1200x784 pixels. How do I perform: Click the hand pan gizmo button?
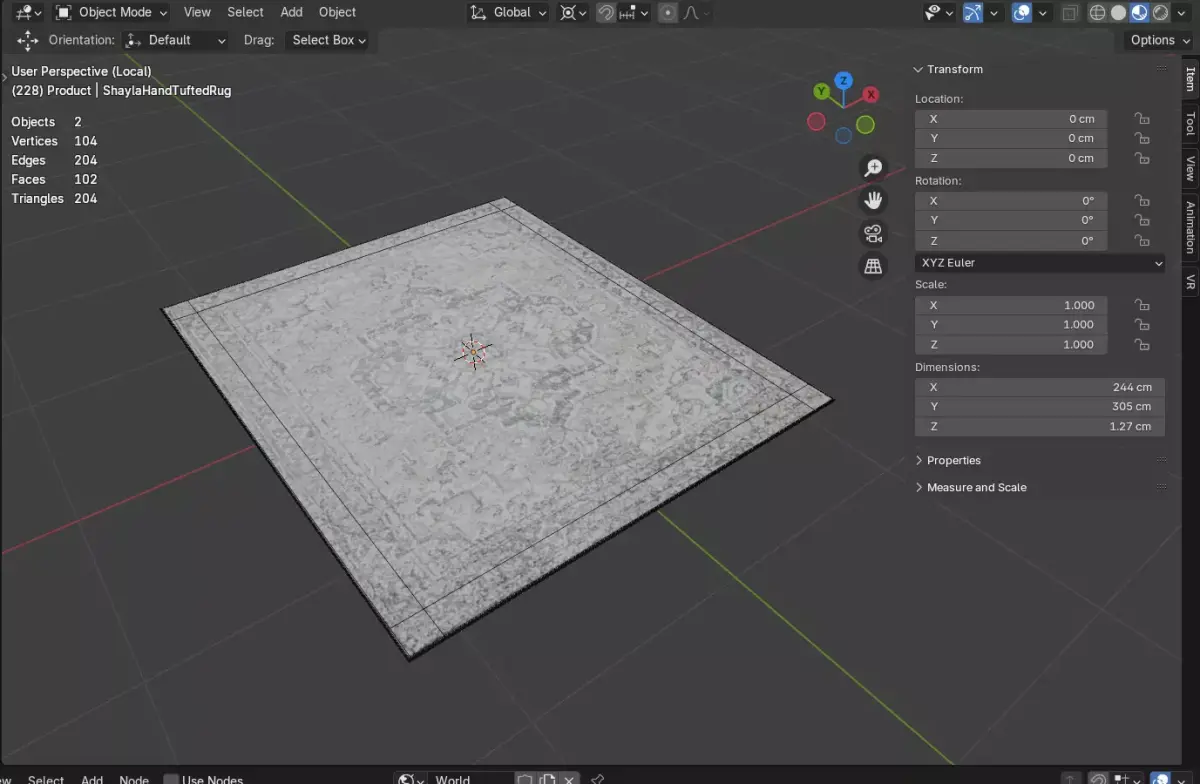click(873, 200)
